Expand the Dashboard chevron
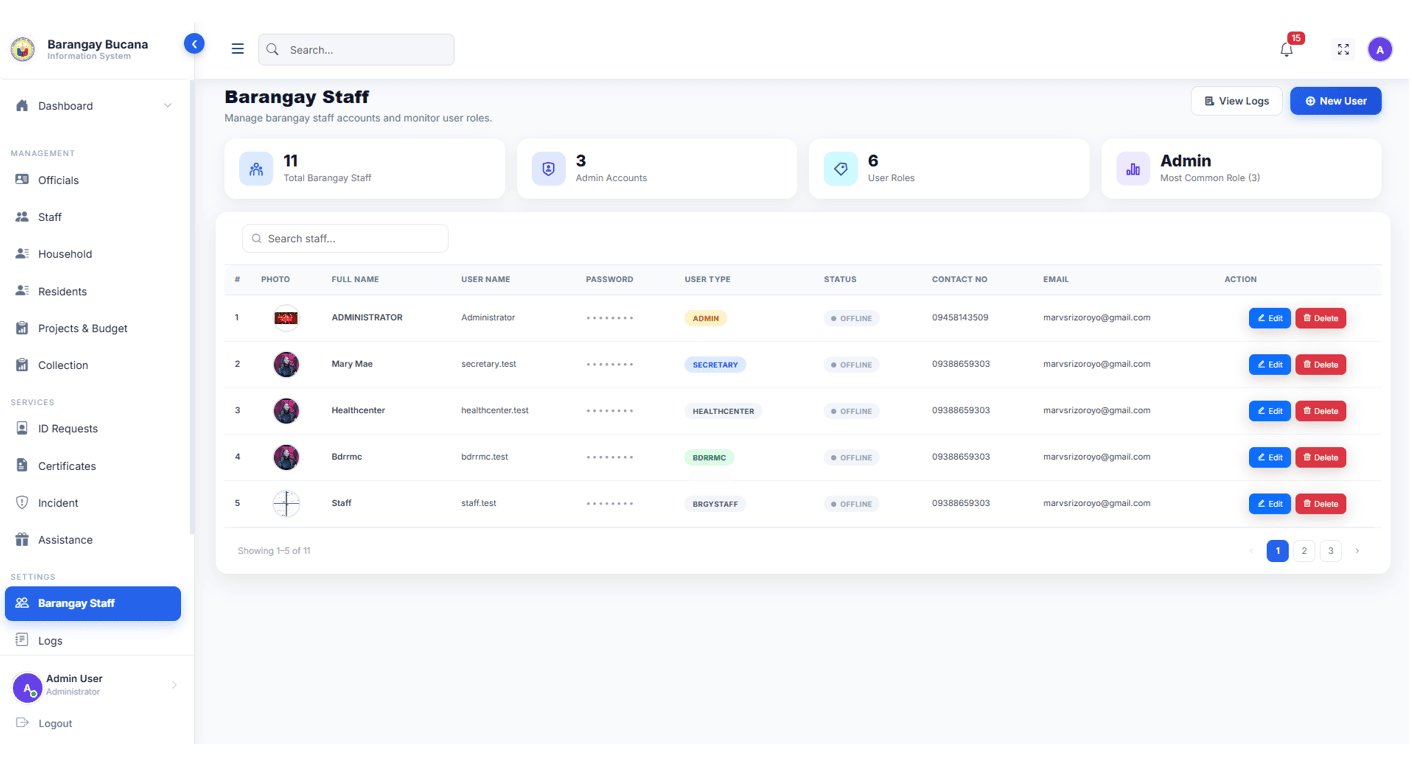The height and width of the screenshot is (760, 1412). point(167,106)
